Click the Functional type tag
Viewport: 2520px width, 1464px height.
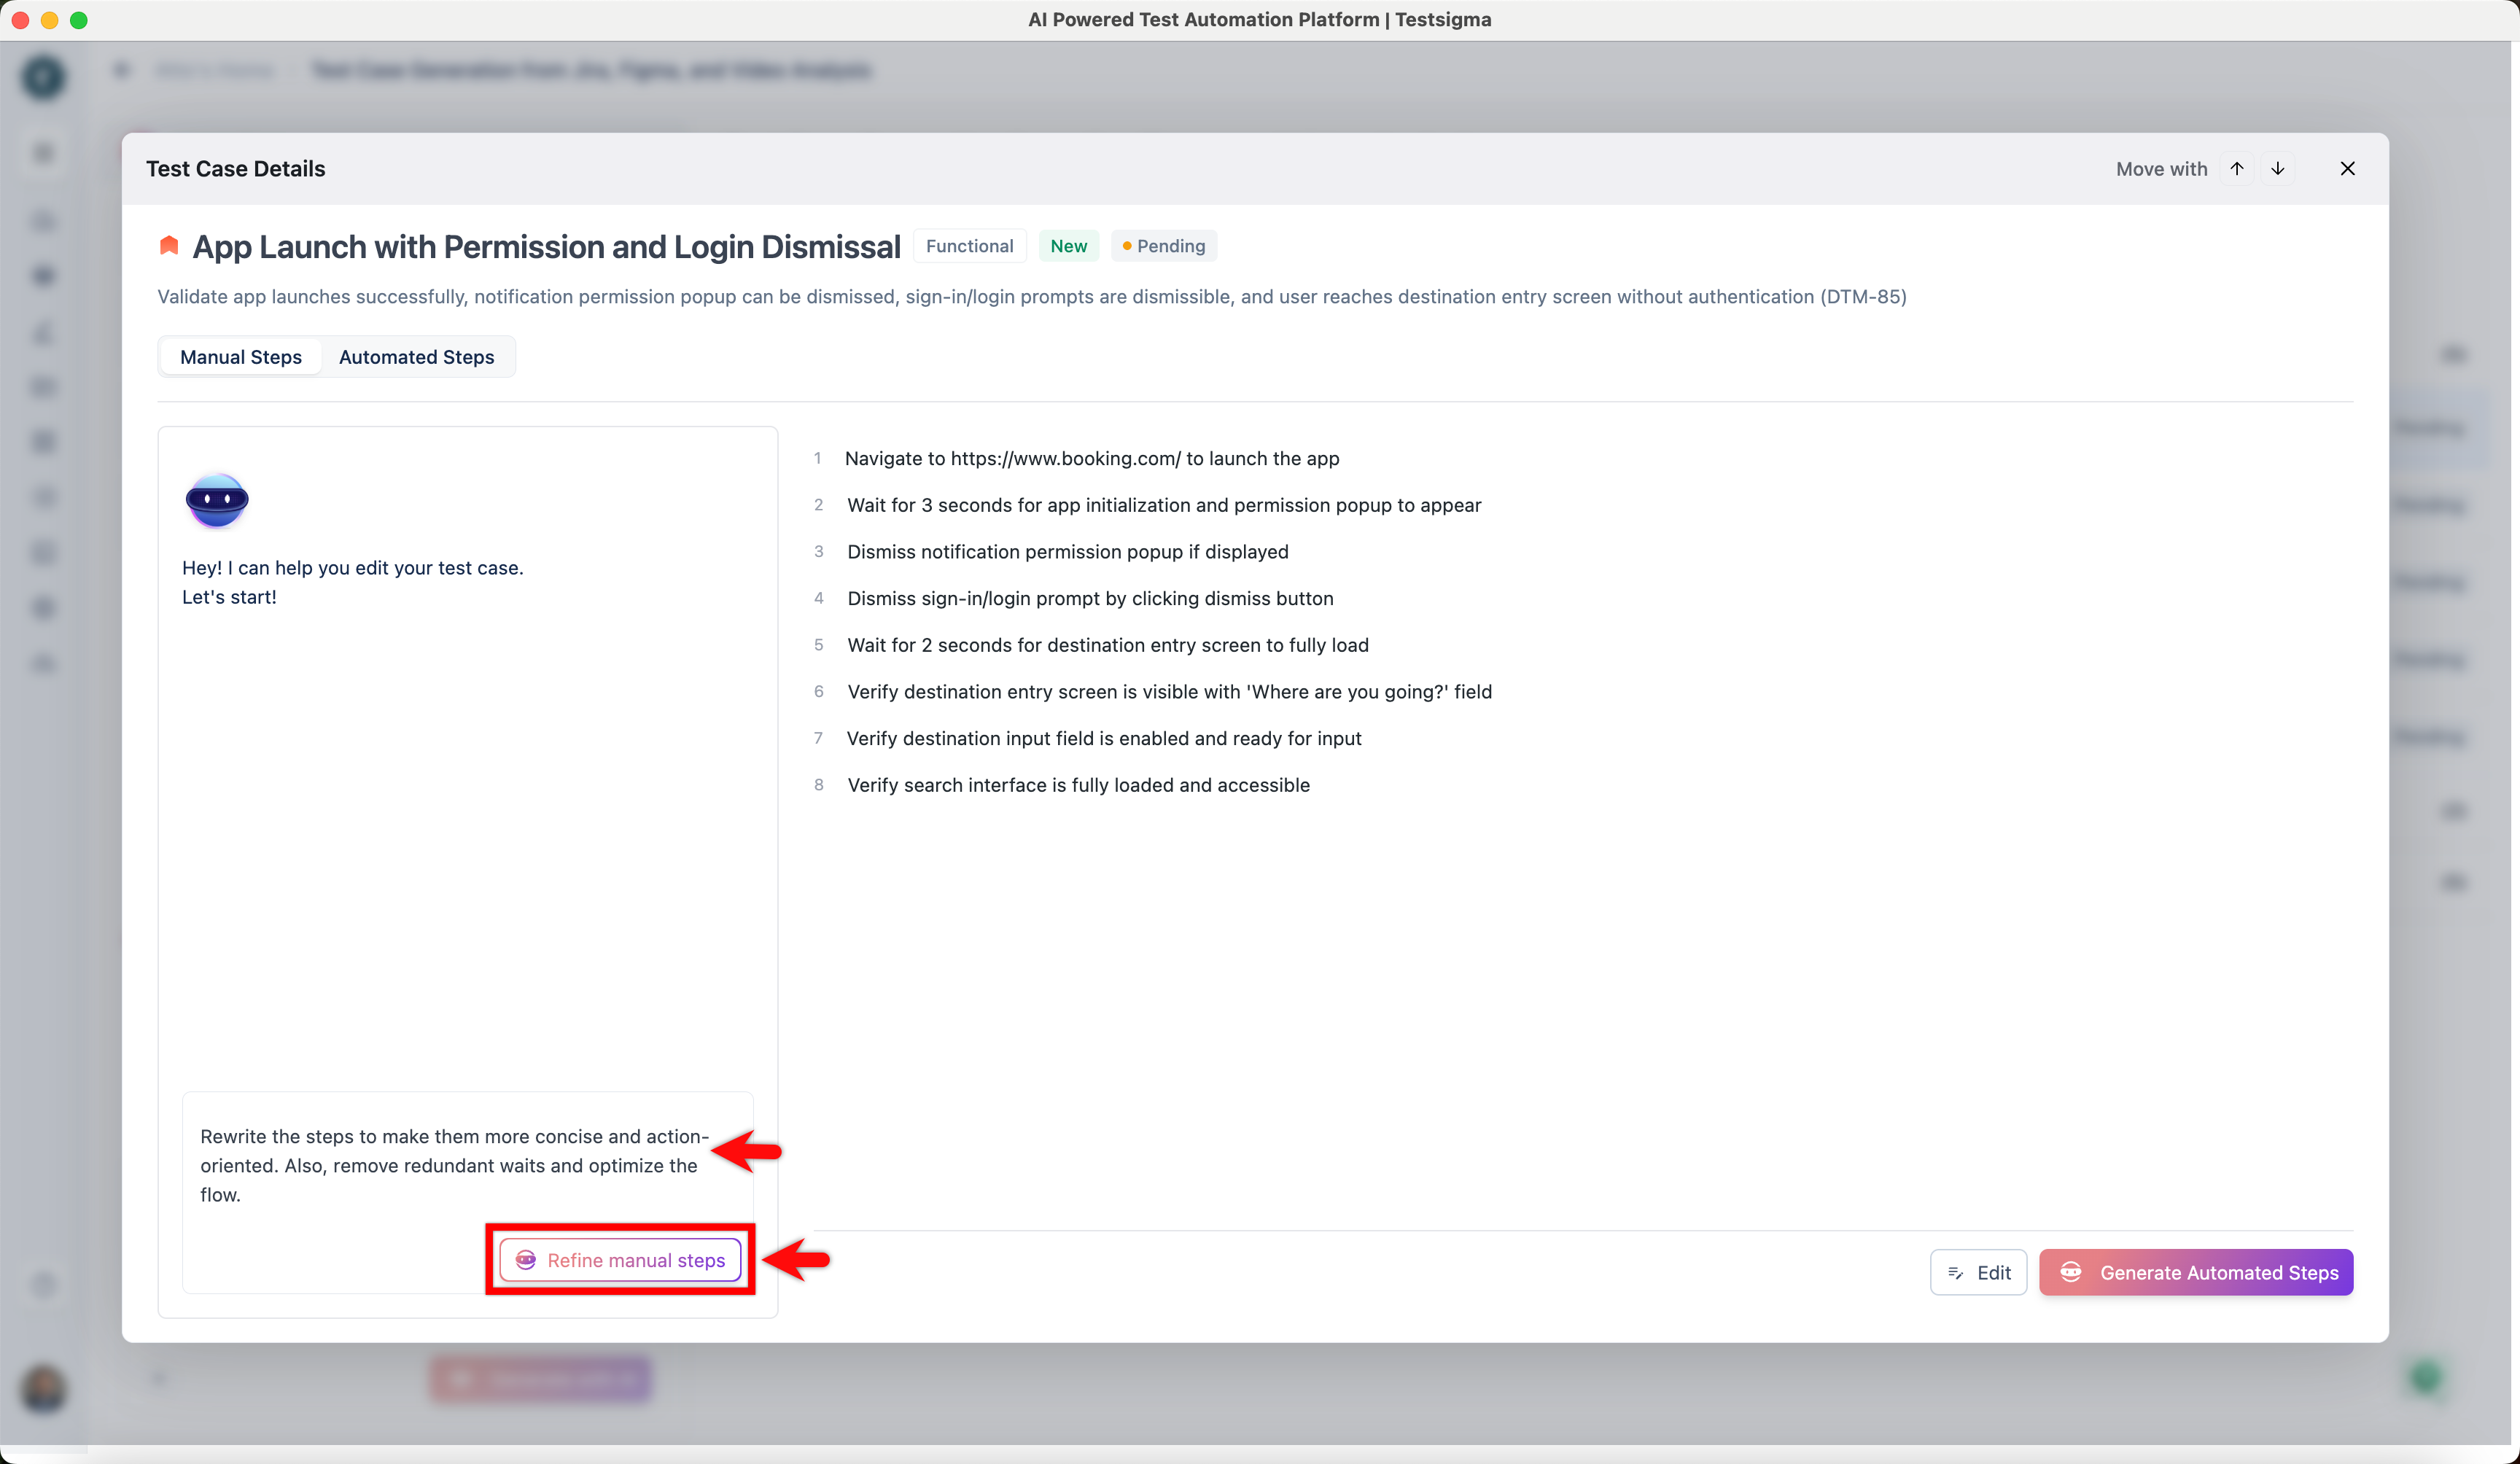[x=969, y=246]
